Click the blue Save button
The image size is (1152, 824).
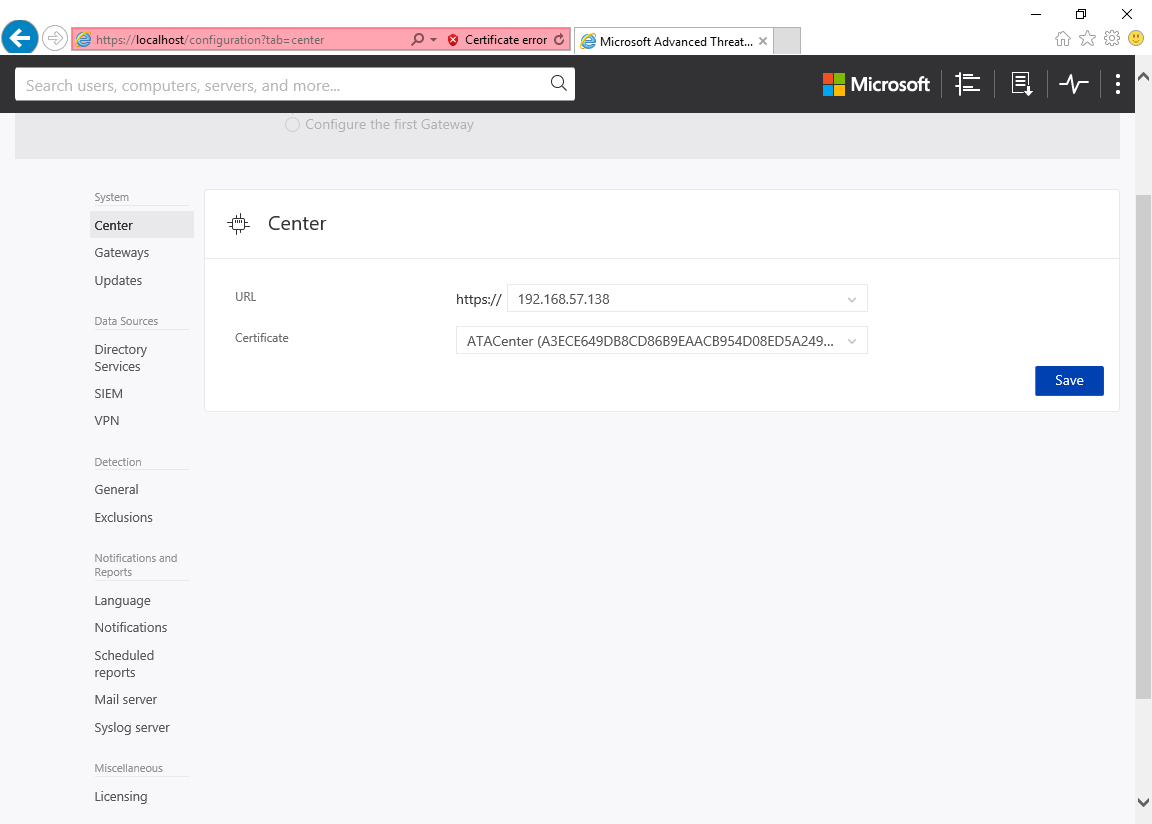[x=1069, y=380]
